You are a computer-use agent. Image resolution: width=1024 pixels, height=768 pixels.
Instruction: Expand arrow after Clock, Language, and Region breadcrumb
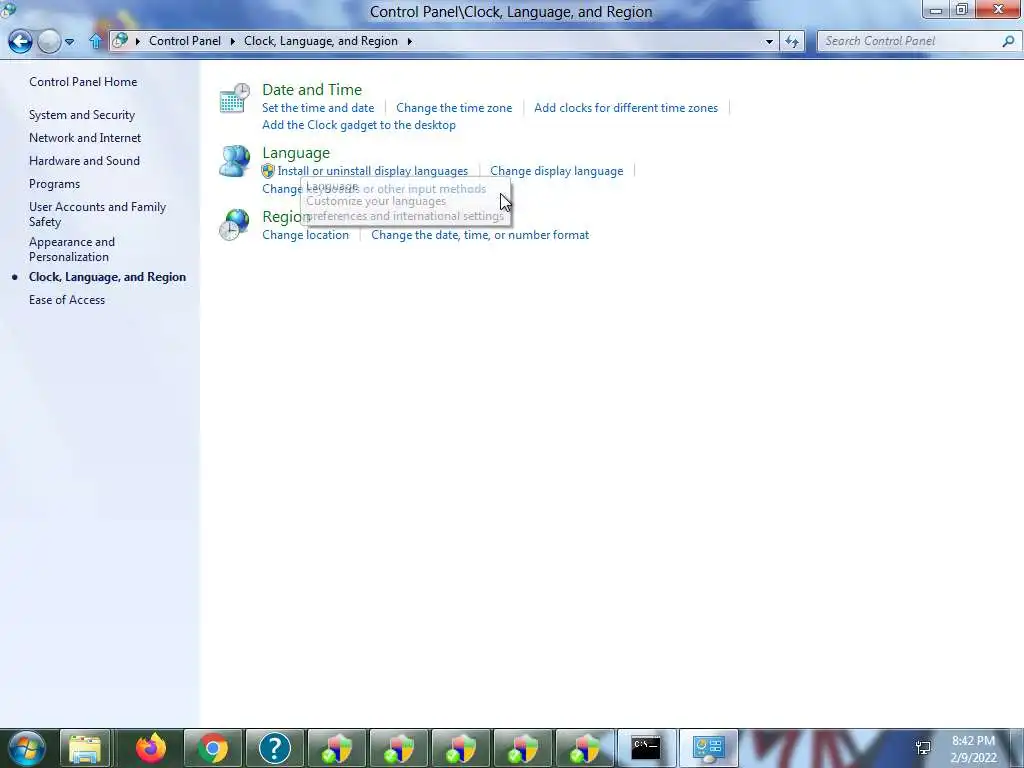(409, 41)
